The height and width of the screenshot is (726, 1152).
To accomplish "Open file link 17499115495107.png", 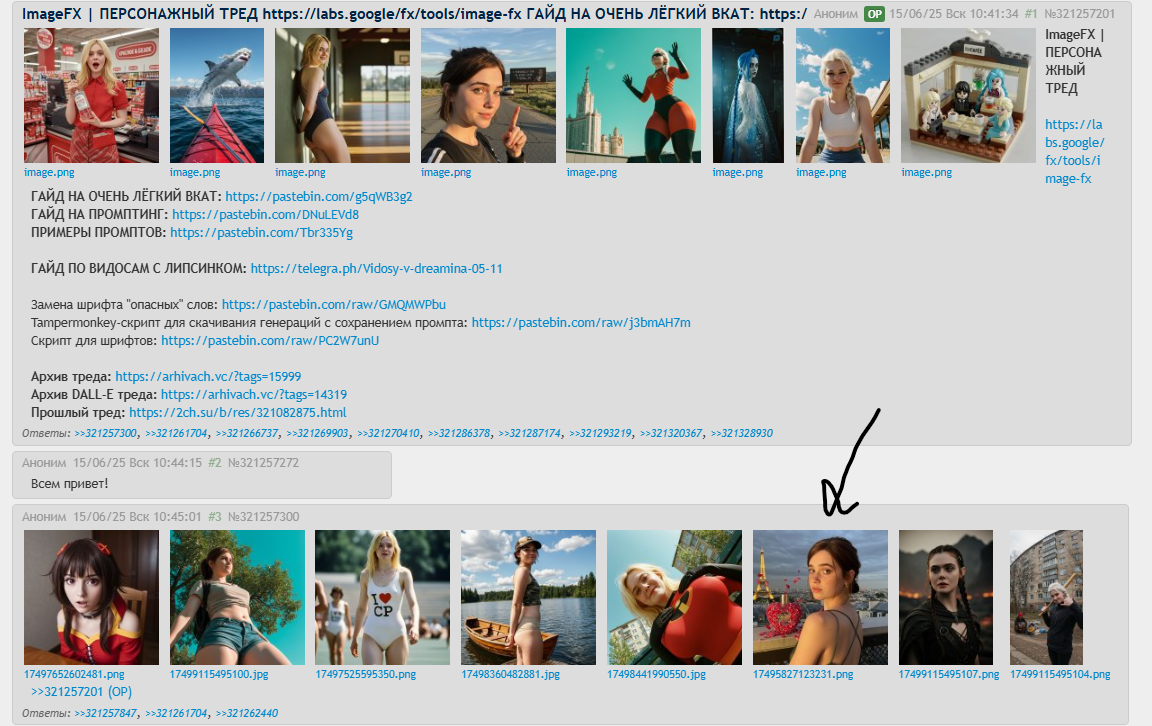I will pos(949,674).
